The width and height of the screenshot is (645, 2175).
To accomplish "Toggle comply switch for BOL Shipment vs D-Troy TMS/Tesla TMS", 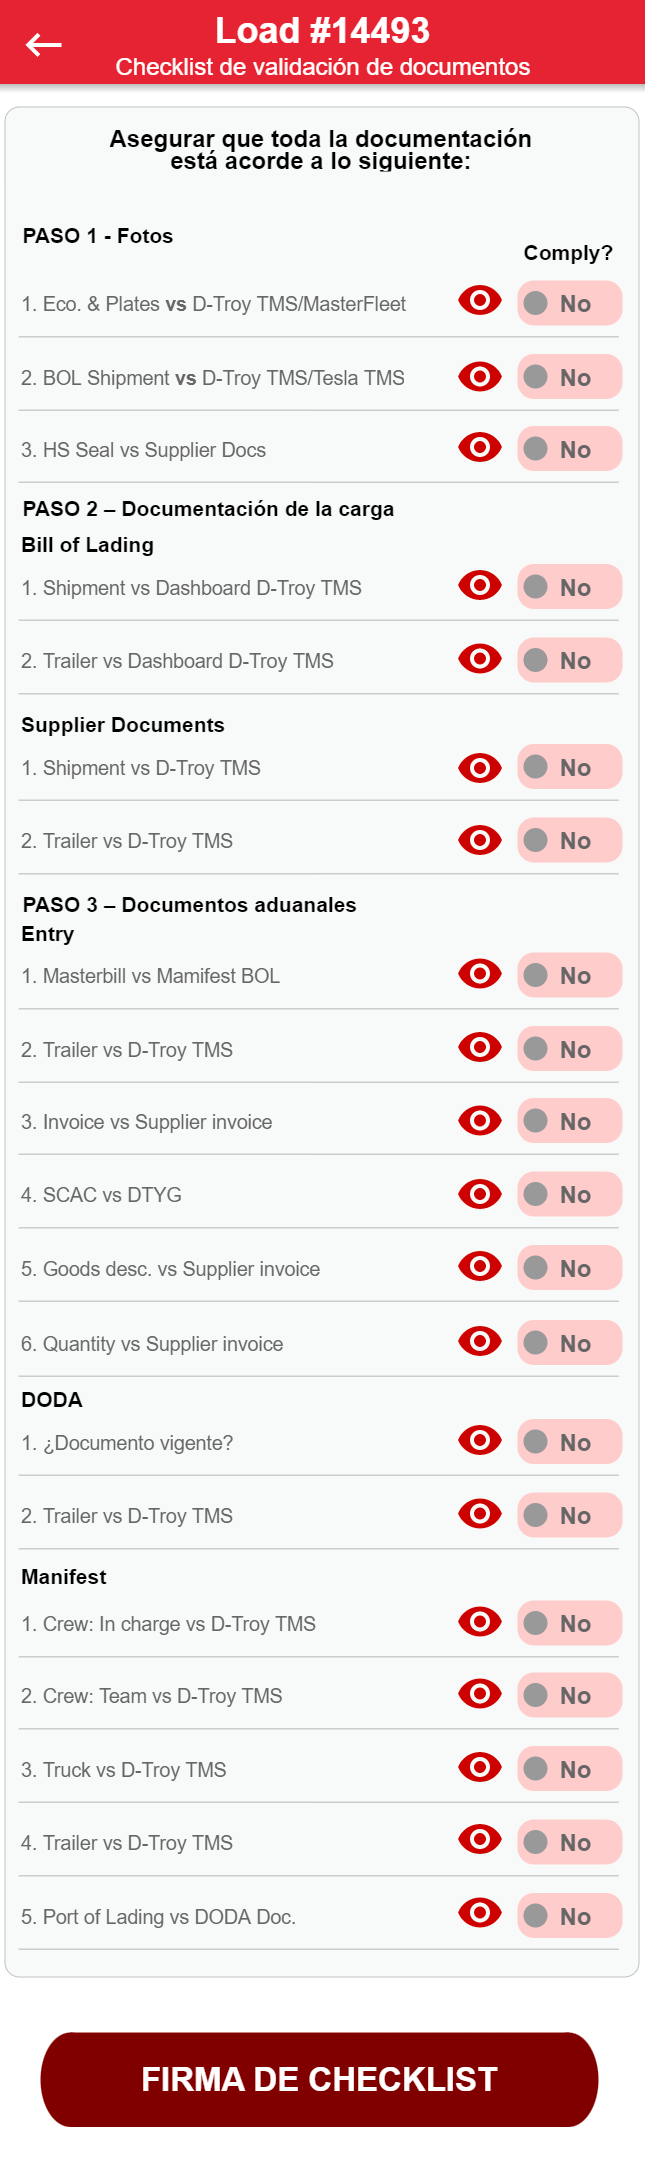I will (x=569, y=377).
